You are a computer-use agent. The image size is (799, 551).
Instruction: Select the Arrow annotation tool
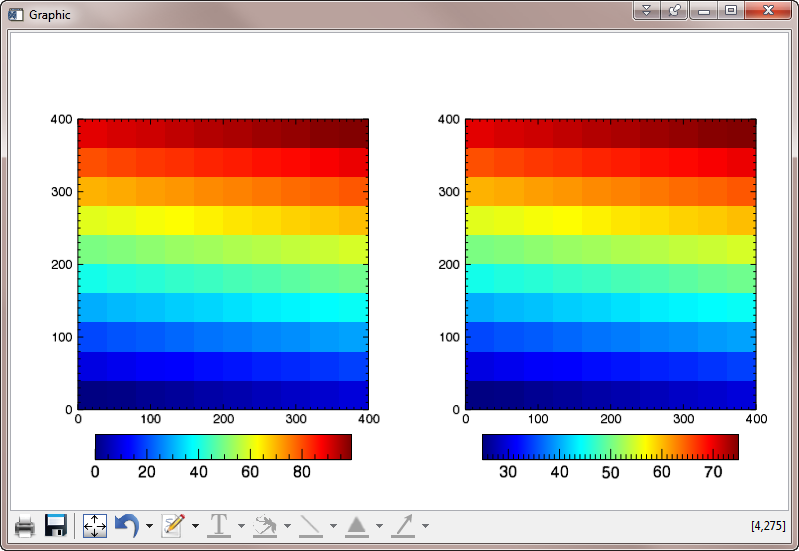[403, 525]
